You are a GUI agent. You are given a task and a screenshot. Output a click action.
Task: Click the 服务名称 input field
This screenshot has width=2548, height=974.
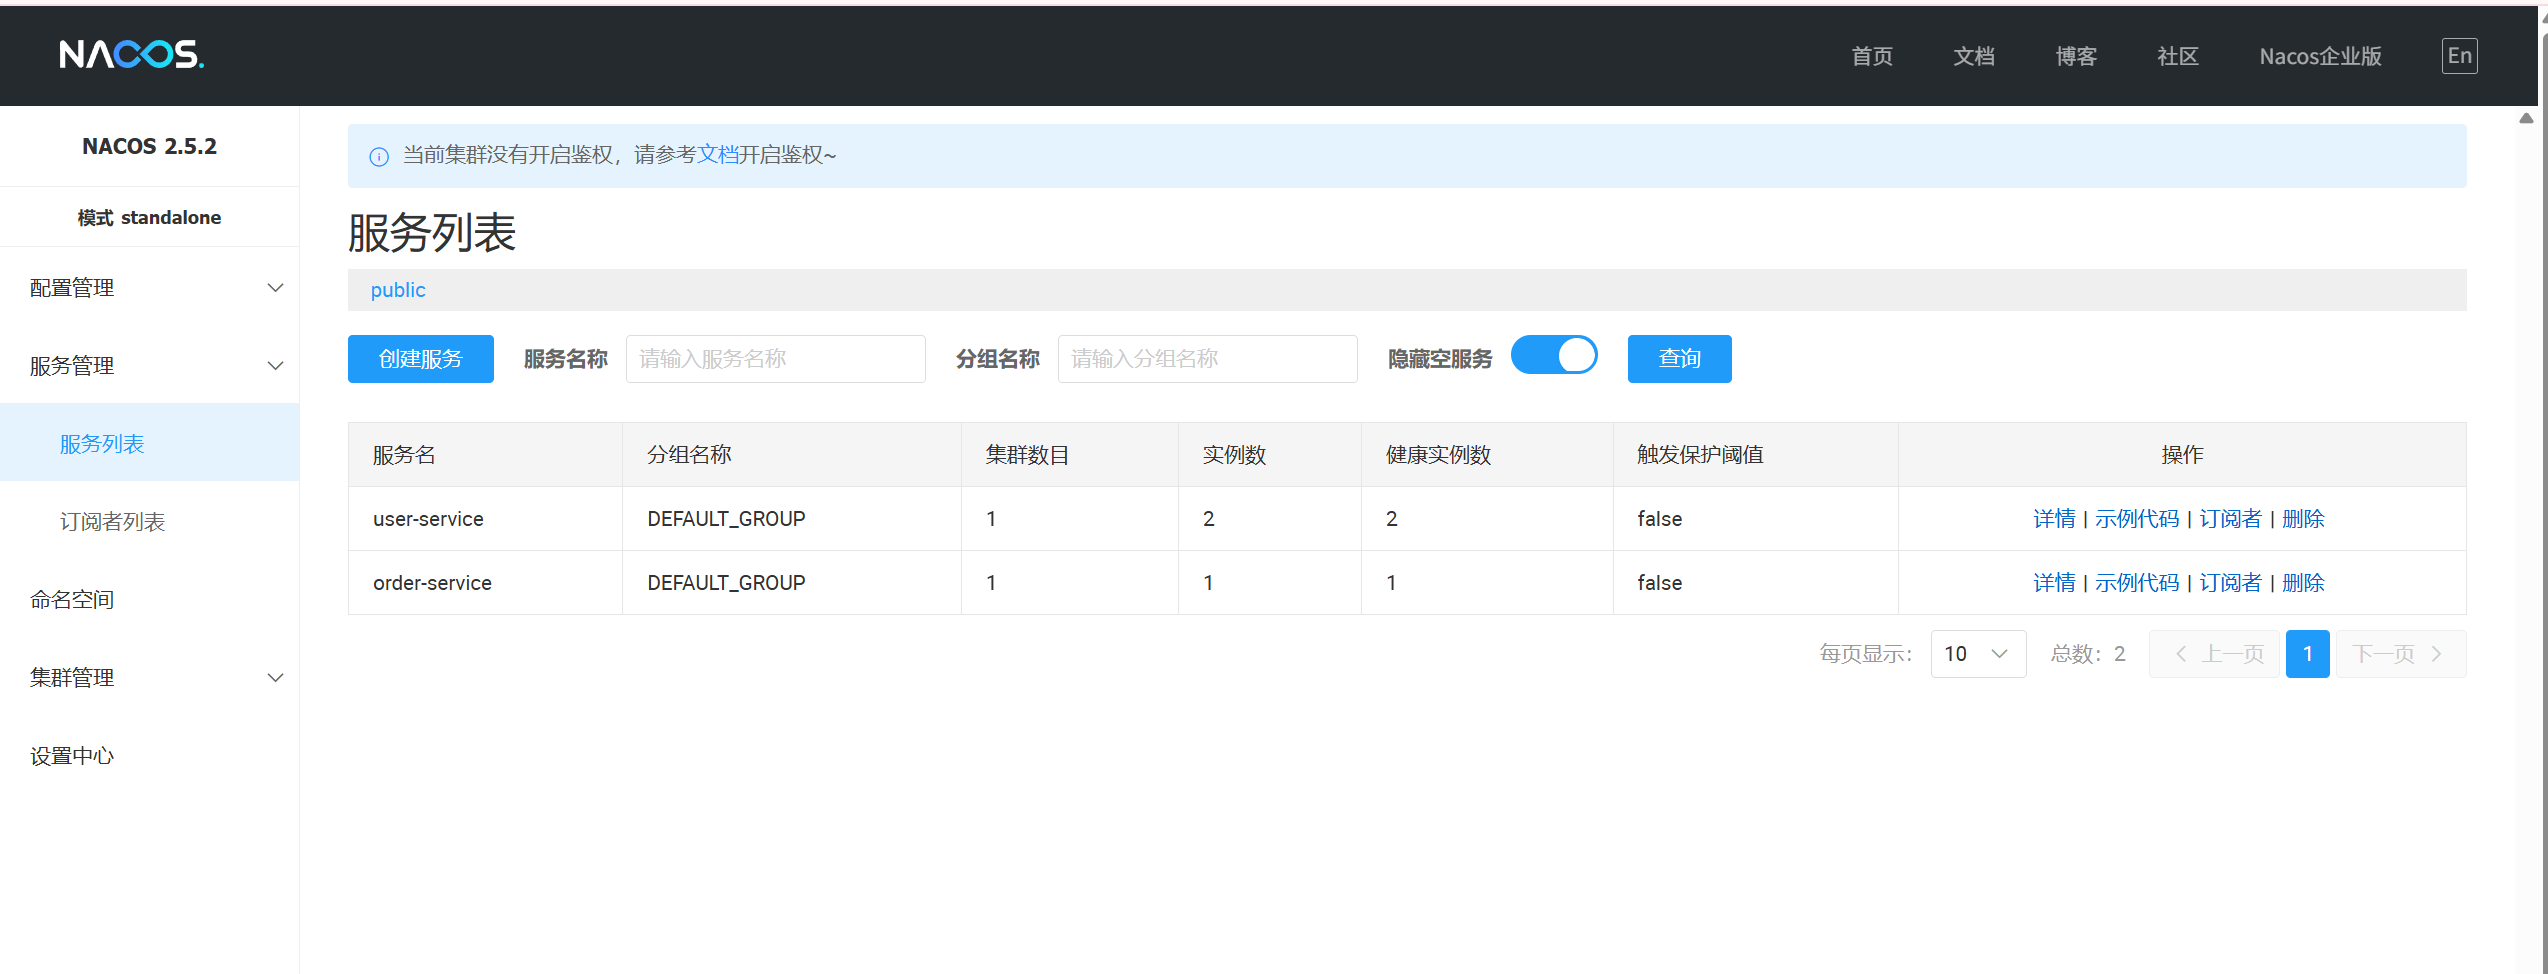[775, 358]
